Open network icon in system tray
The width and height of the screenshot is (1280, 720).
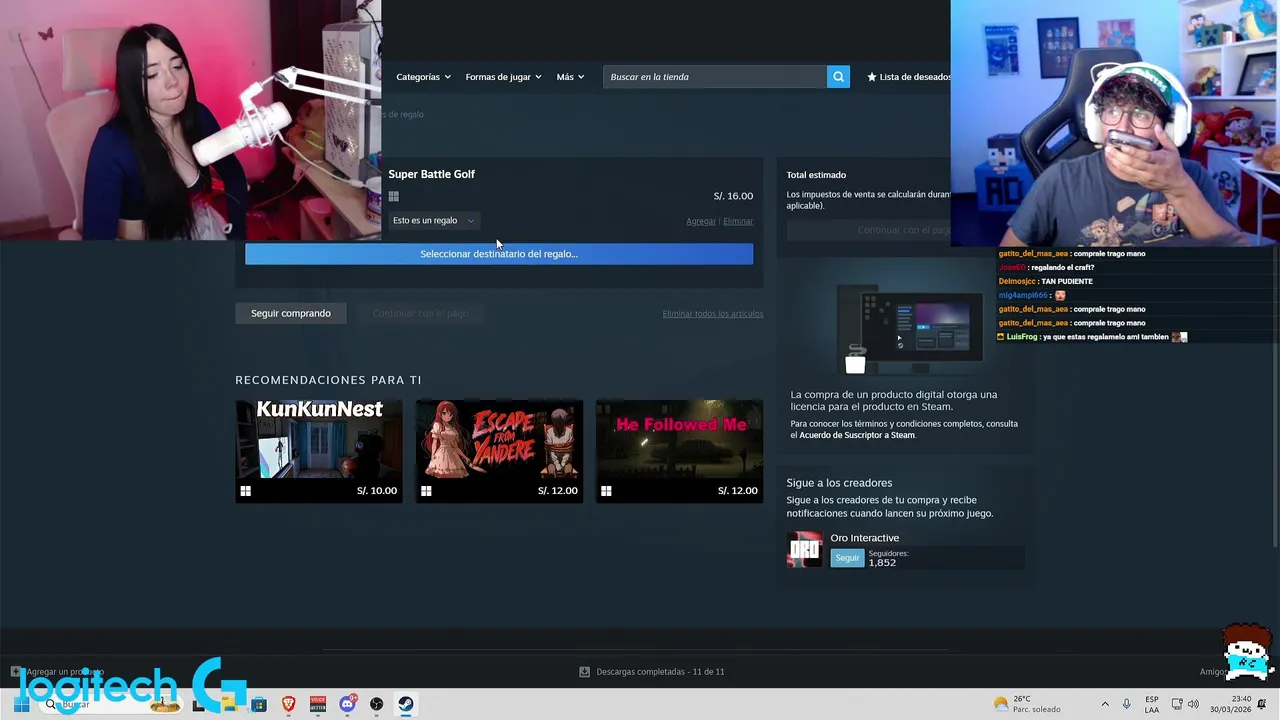coord(1177,704)
